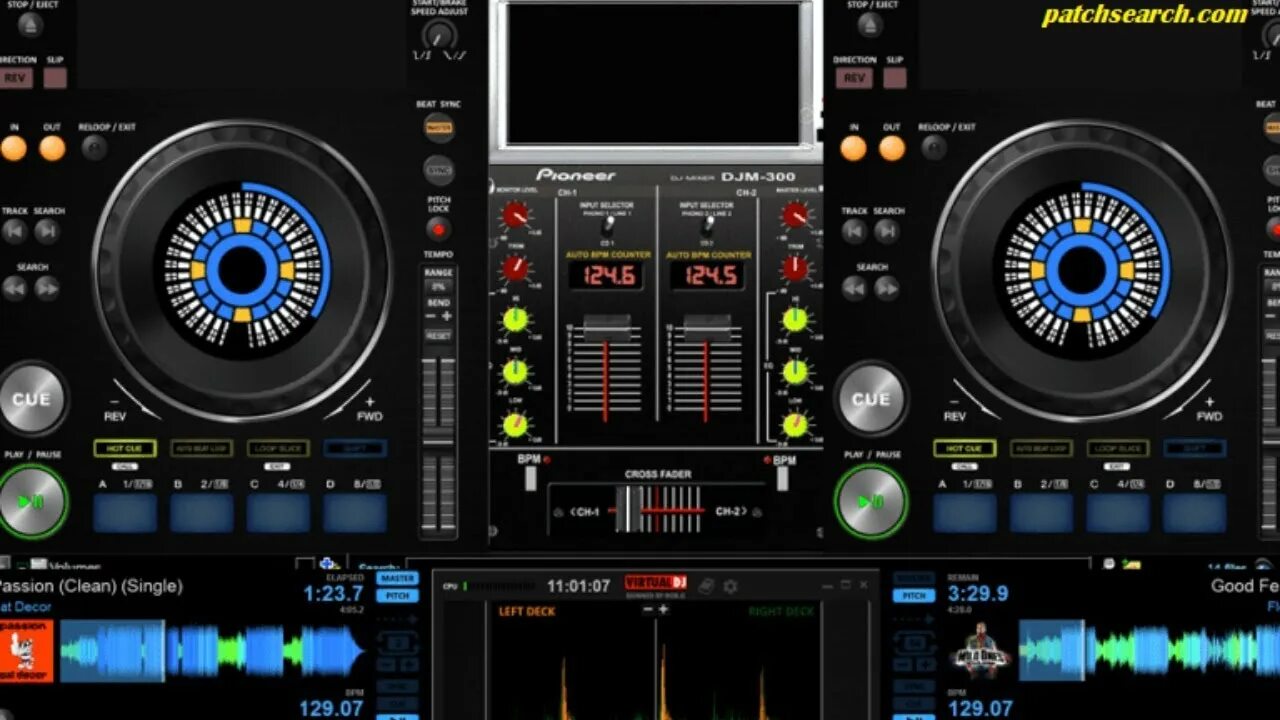Click Reloop/Exit on right deck
Viewport: 1280px width, 720px height.
point(934,148)
